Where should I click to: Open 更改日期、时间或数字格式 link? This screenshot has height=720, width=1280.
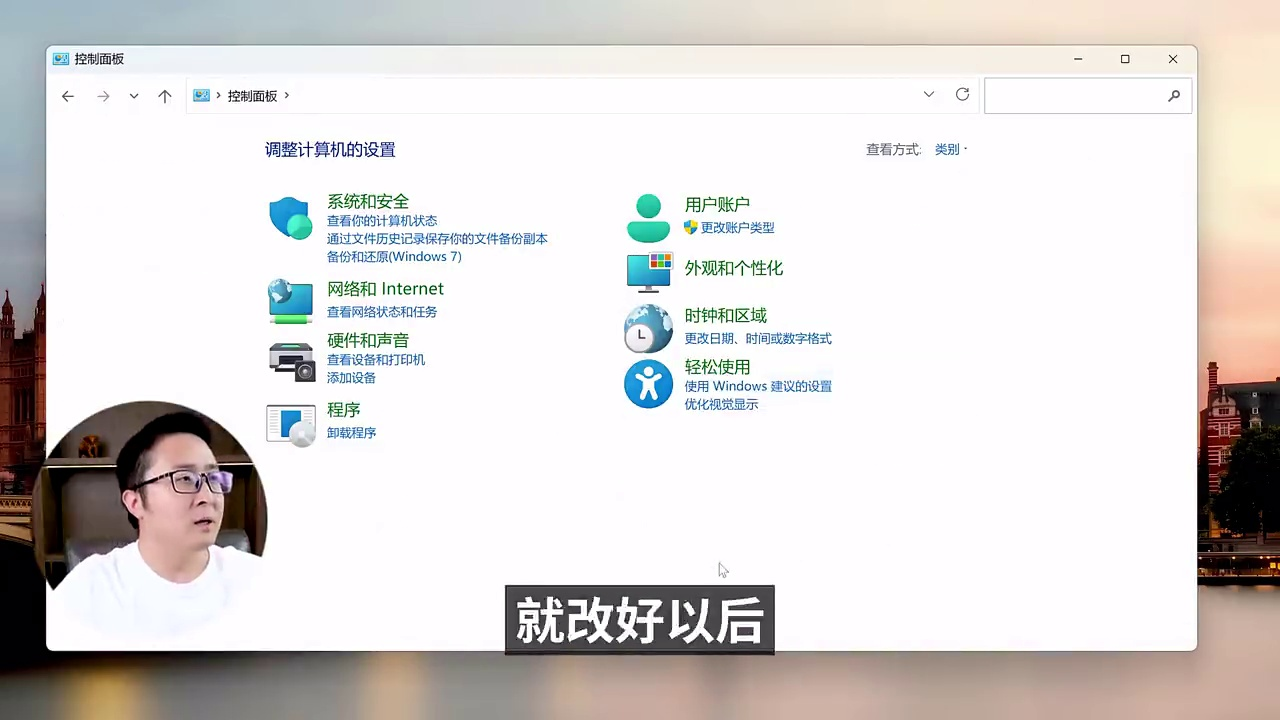pyautogui.click(x=758, y=339)
